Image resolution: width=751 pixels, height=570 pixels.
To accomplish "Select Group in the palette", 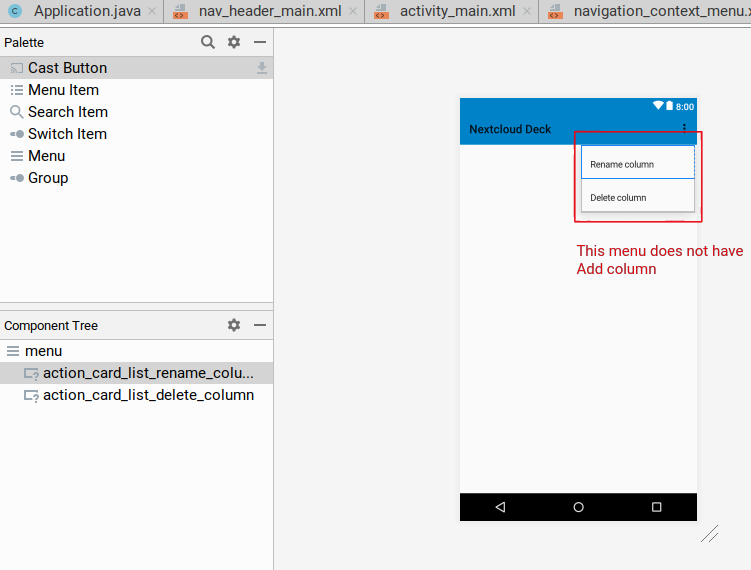I will [x=137, y=178].
